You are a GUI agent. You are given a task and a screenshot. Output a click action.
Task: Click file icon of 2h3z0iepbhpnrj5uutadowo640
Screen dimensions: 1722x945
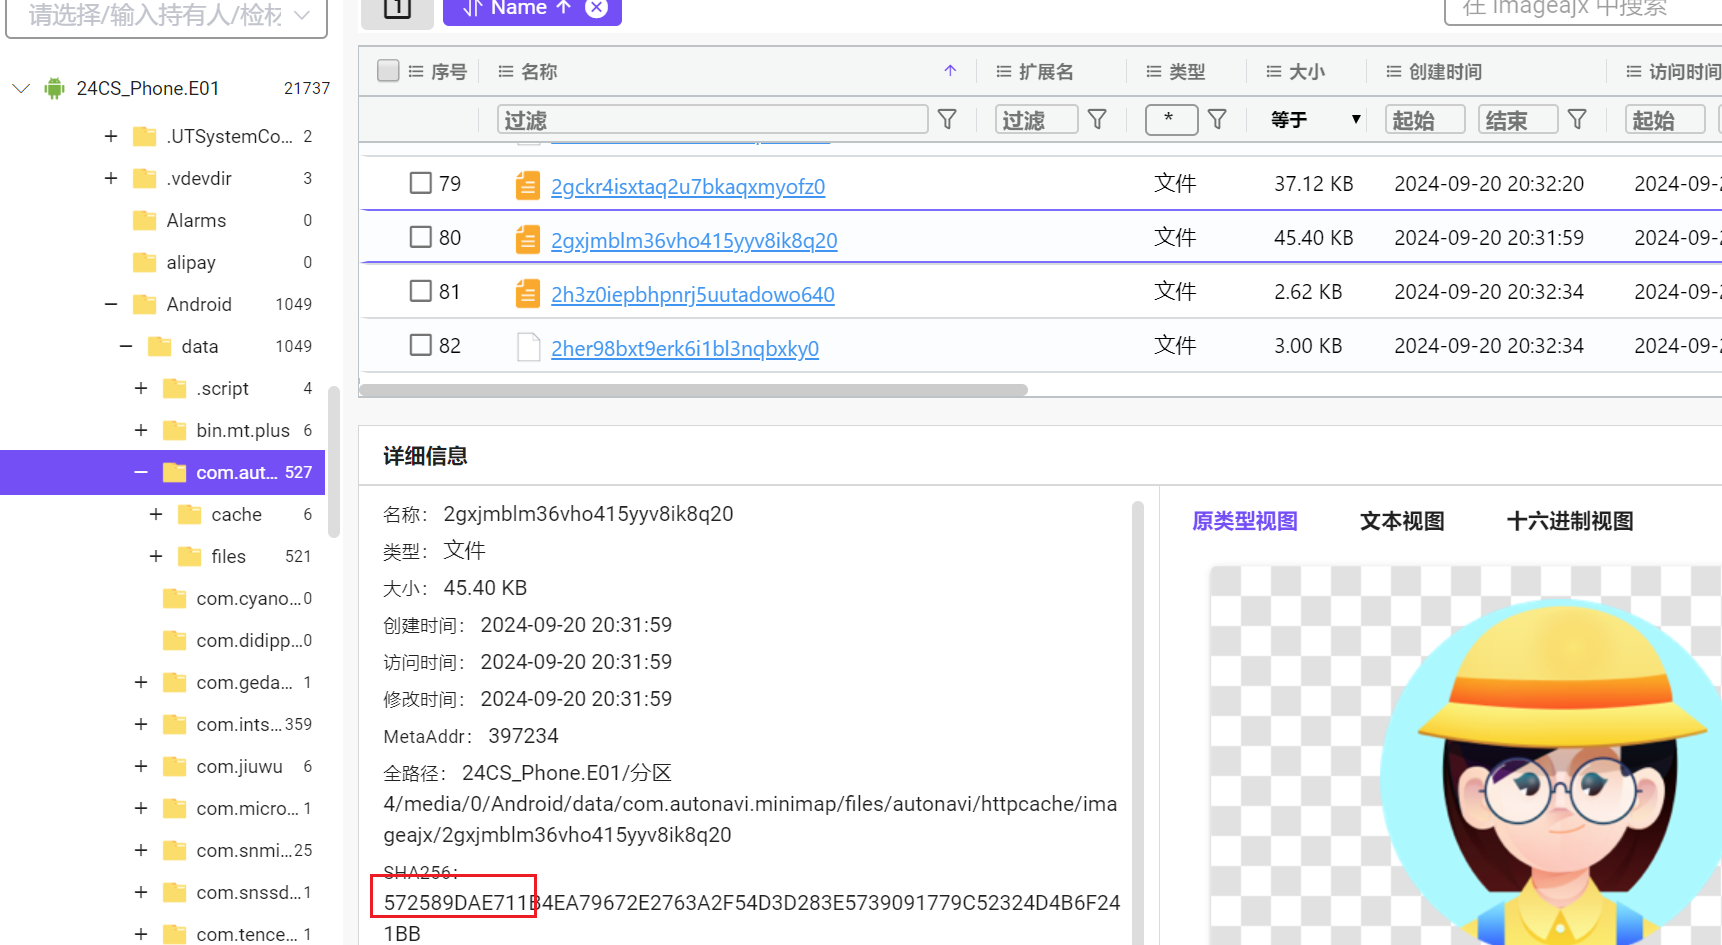(x=528, y=293)
